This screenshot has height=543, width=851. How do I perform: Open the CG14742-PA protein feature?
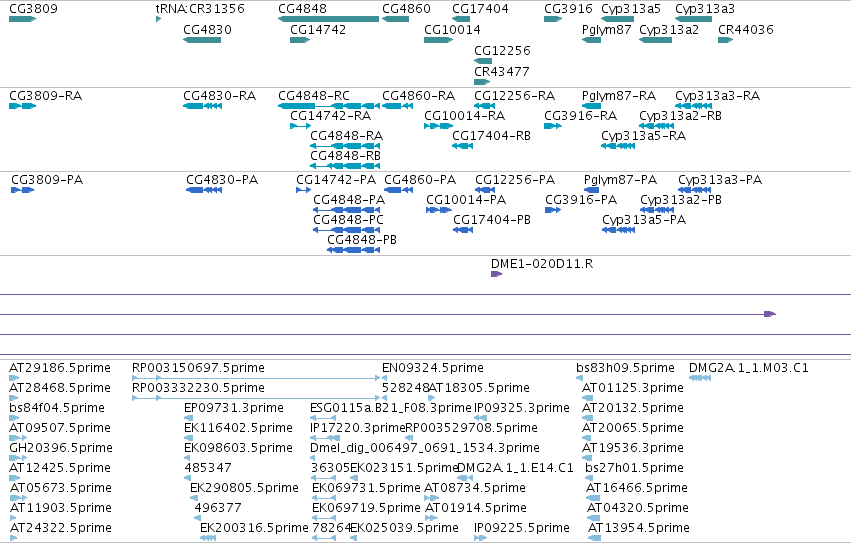click(x=303, y=190)
